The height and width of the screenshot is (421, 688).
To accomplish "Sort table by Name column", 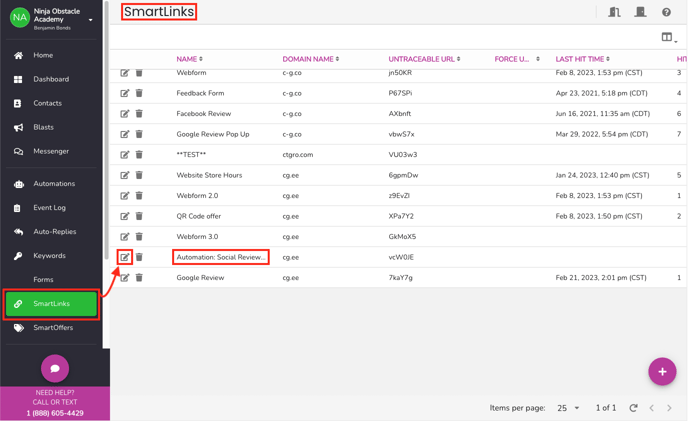I will click(x=189, y=59).
